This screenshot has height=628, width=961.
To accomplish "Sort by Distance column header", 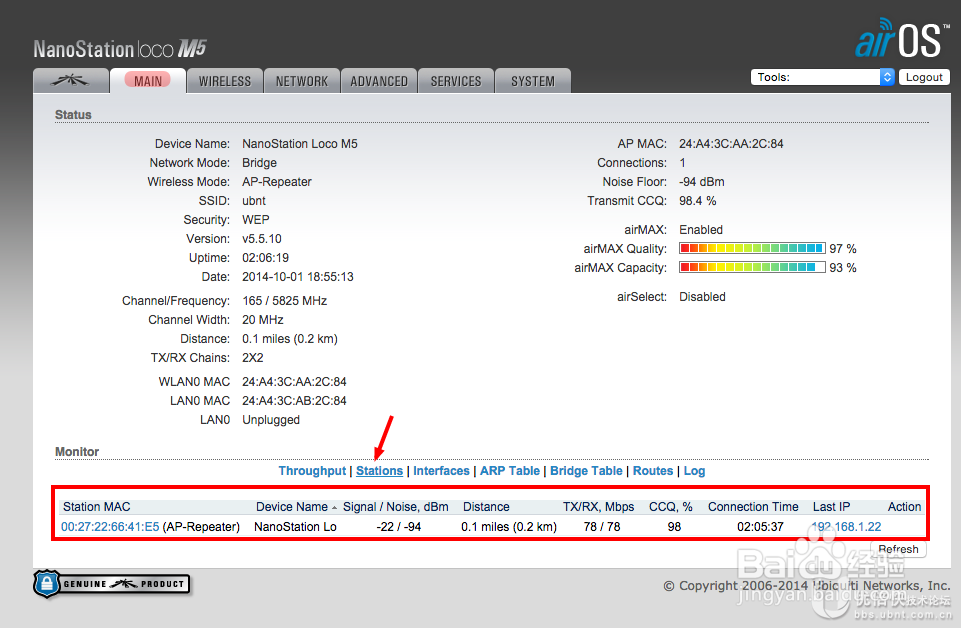I will click(486, 507).
